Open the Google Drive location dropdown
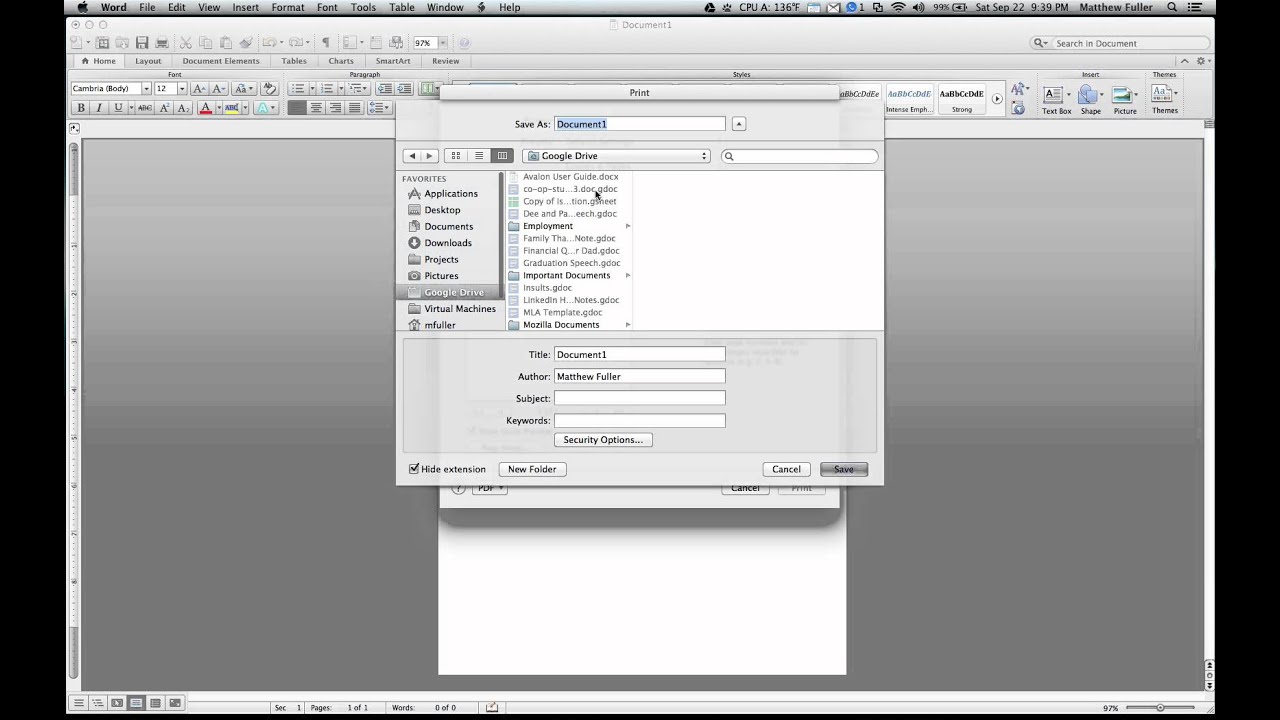1280x720 pixels. [x=617, y=156]
